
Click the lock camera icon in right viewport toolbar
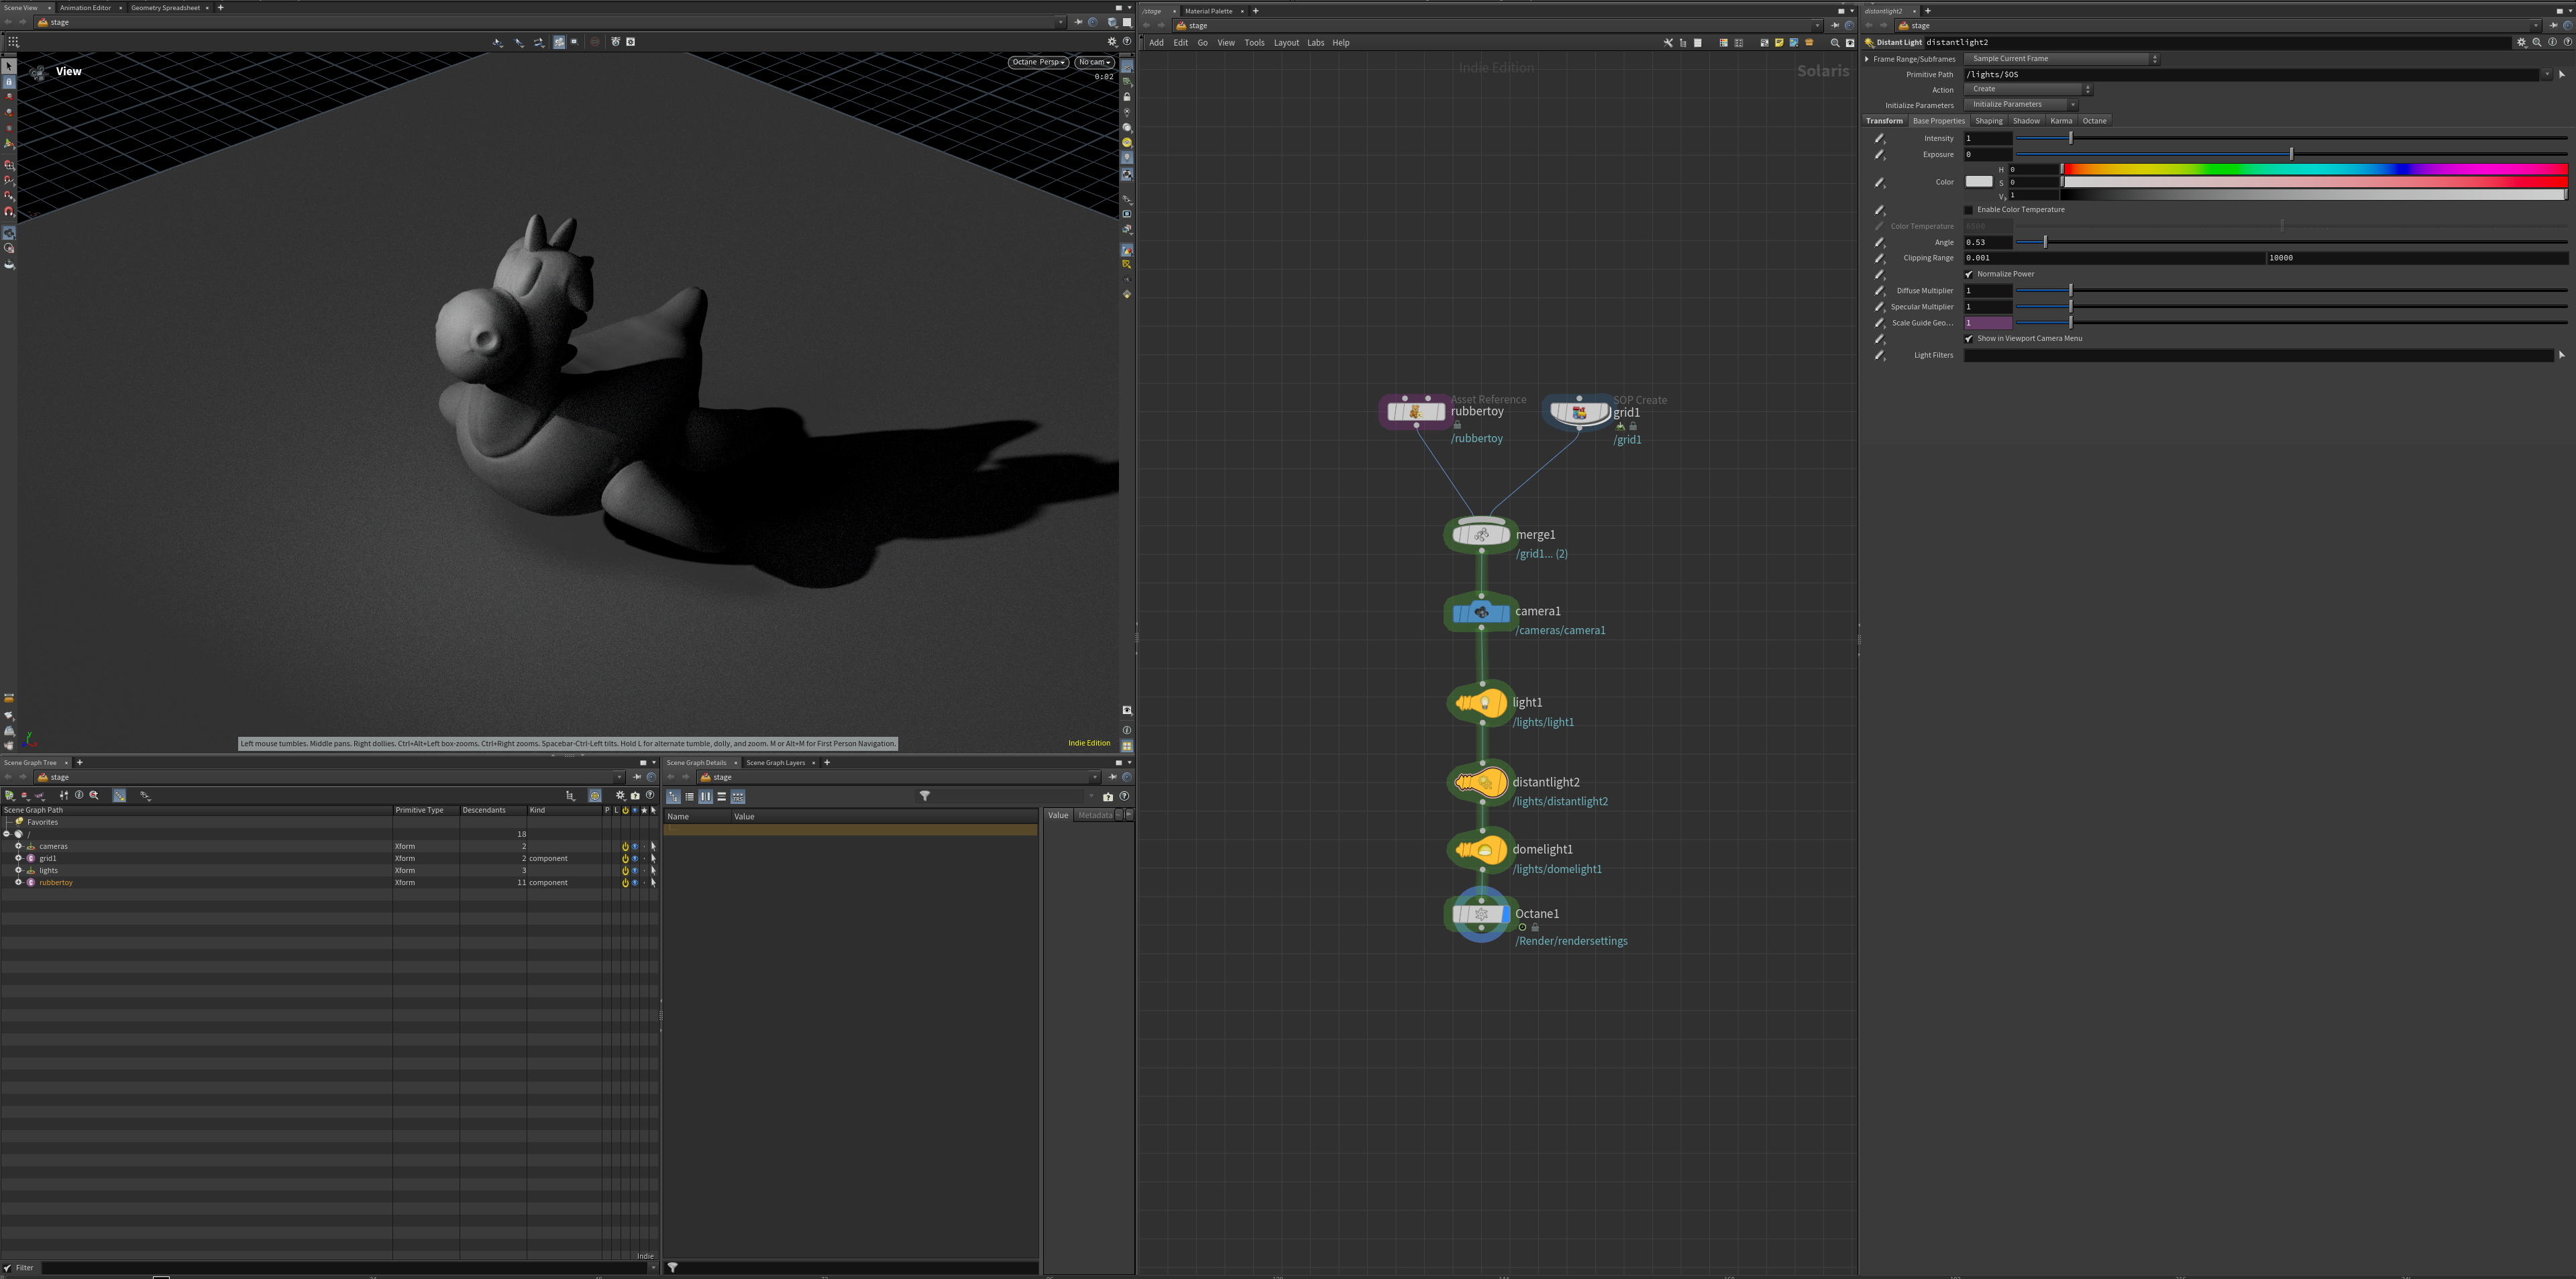1127,97
